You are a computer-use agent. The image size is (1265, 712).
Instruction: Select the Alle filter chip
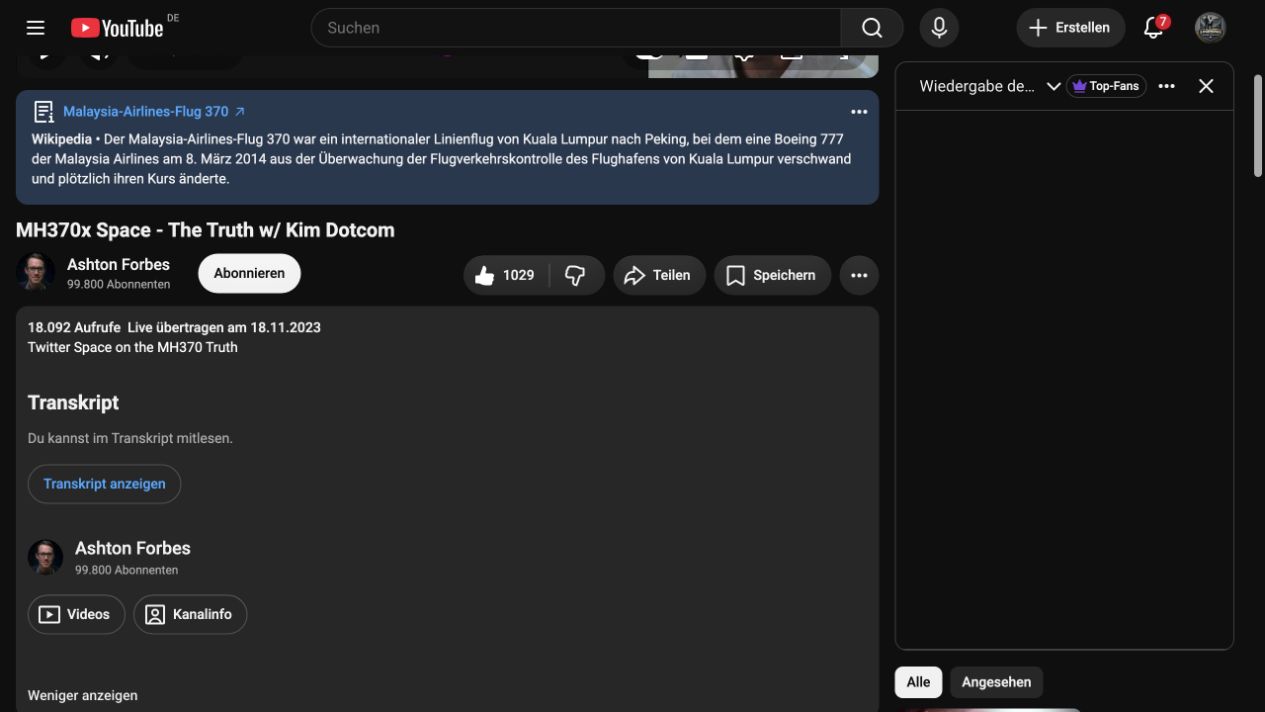[918, 682]
